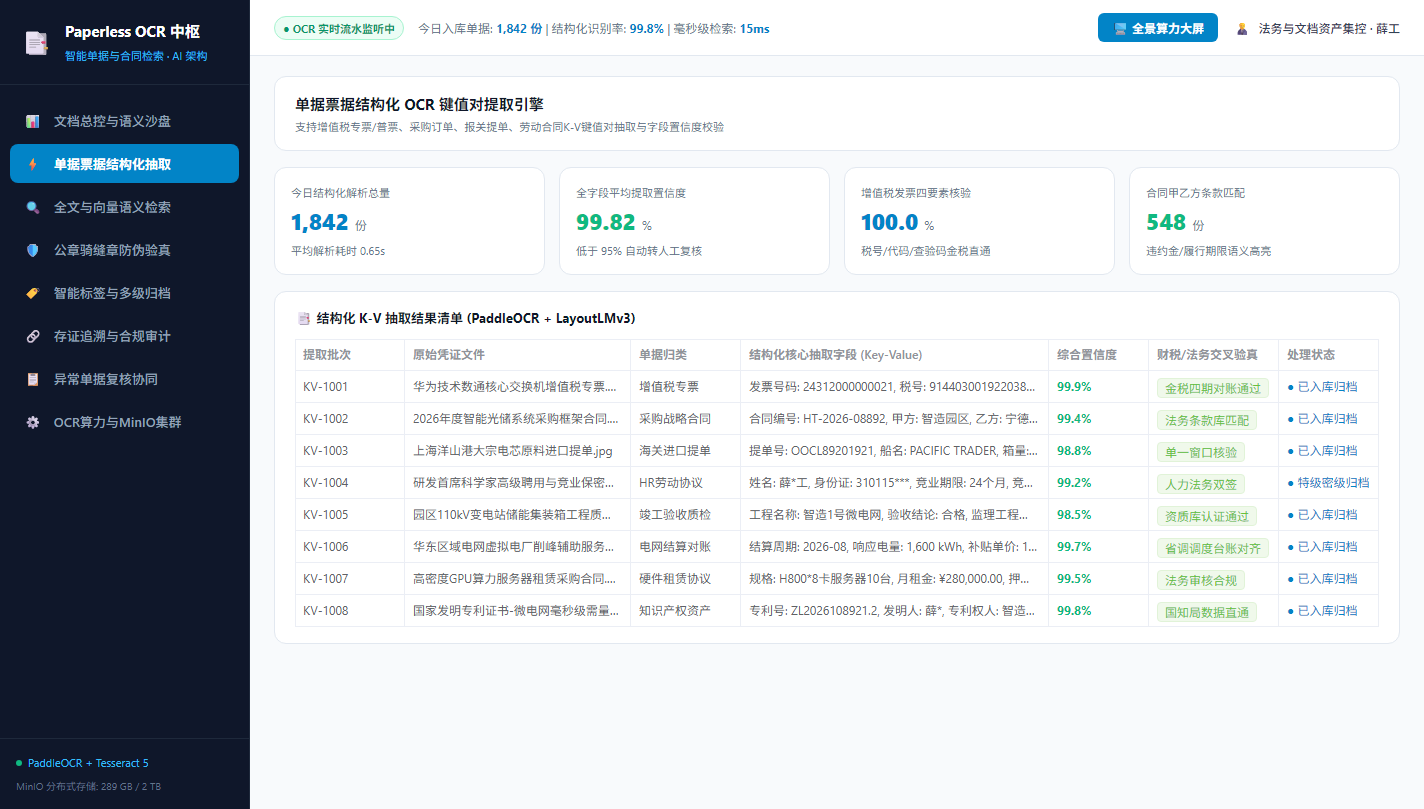Click the gear icon beside OCR算力与MinIO集群
The width and height of the screenshot is (1424, 809).
tap(33, 422)
